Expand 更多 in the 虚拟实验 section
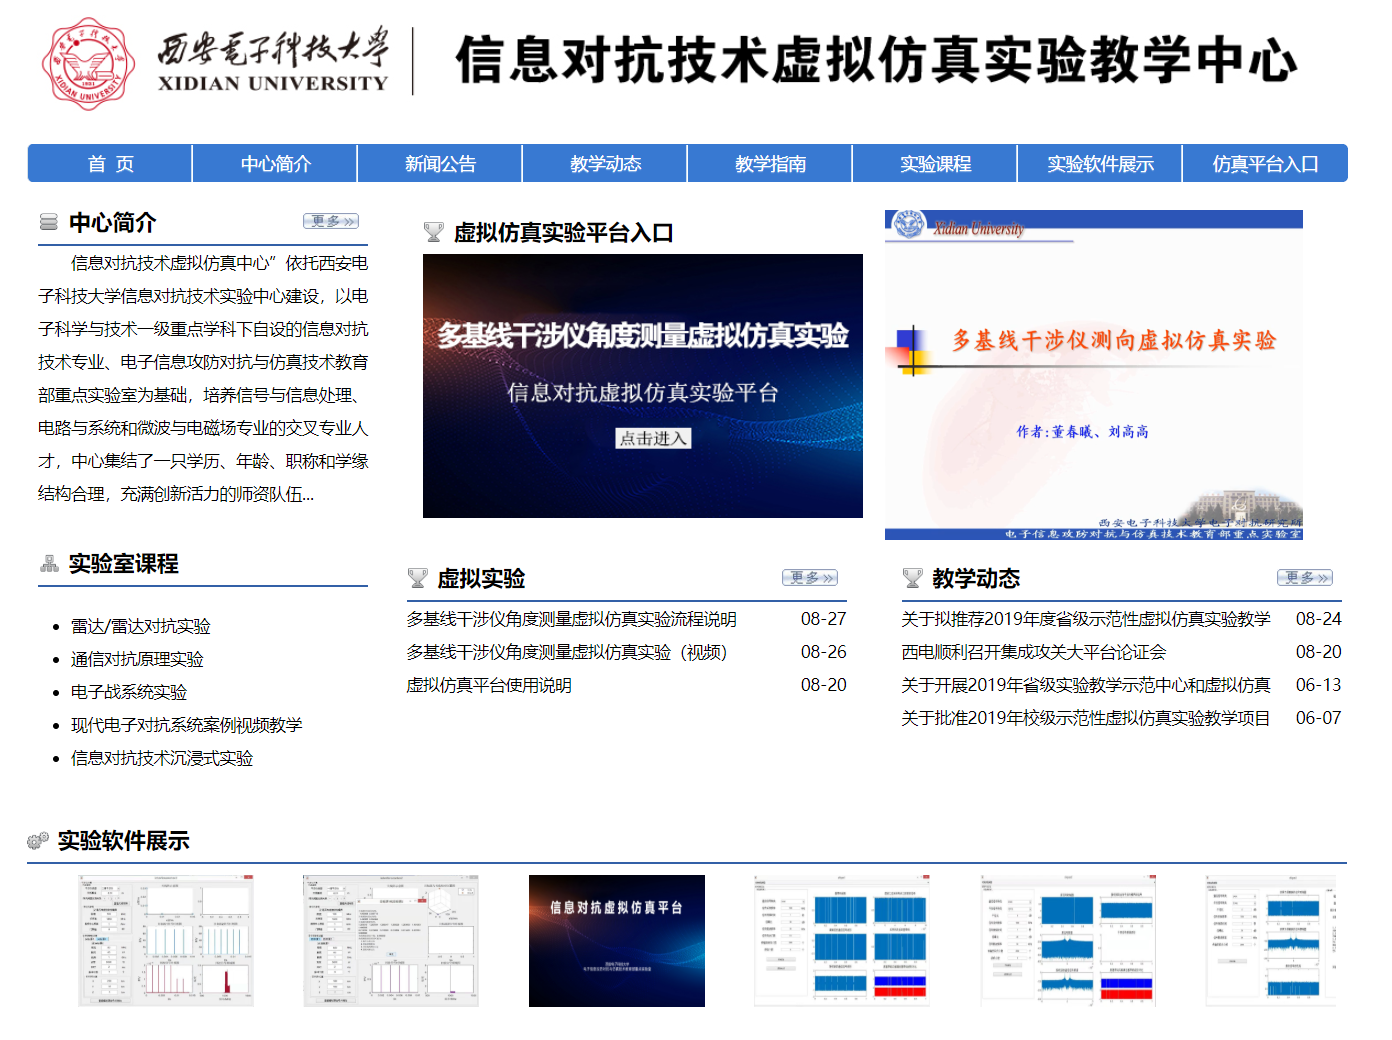 [809, 578]
